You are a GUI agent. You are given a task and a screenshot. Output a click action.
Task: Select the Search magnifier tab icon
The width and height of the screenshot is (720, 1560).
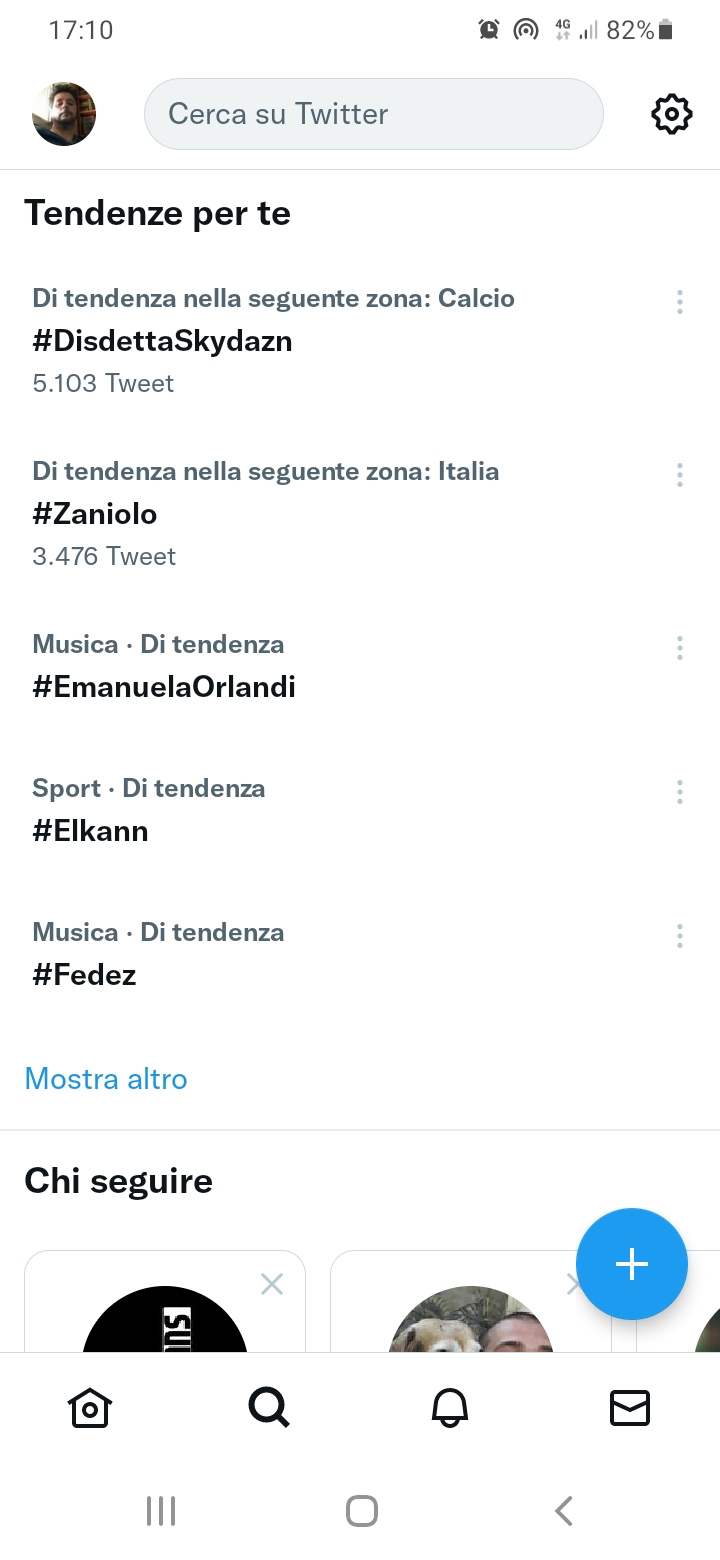pos(269,1408)
